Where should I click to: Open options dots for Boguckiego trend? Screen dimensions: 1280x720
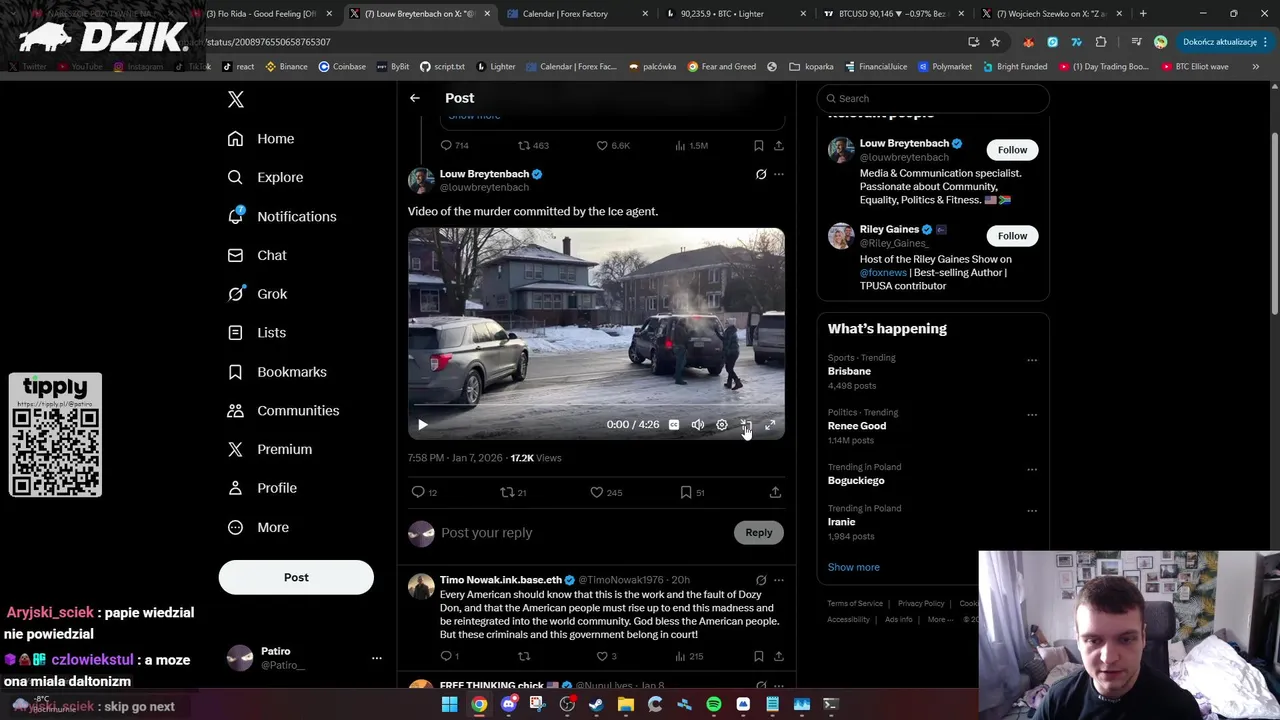pos(1032,470)
